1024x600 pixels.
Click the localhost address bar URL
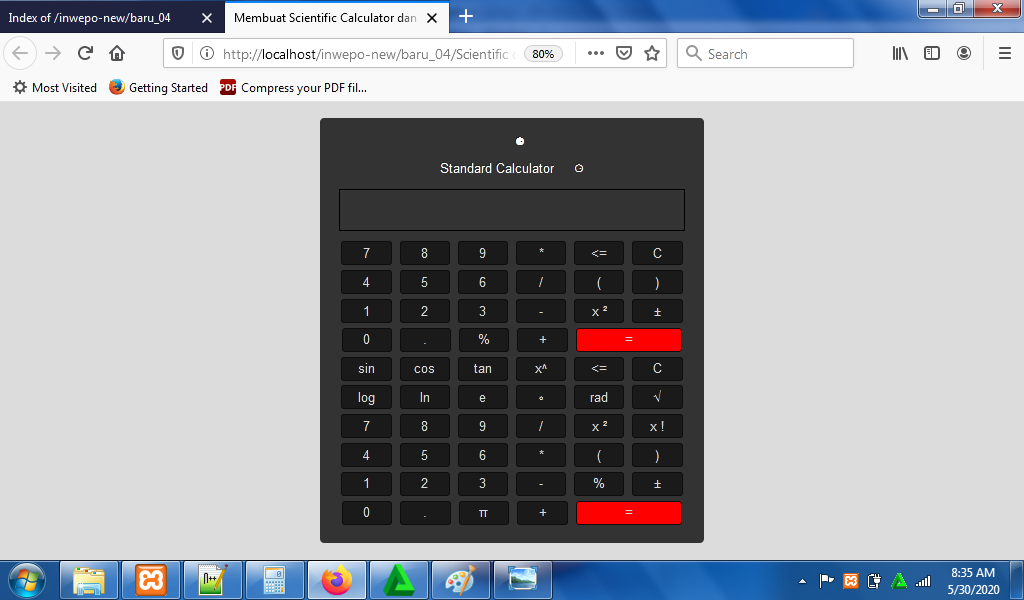point(369,54)
